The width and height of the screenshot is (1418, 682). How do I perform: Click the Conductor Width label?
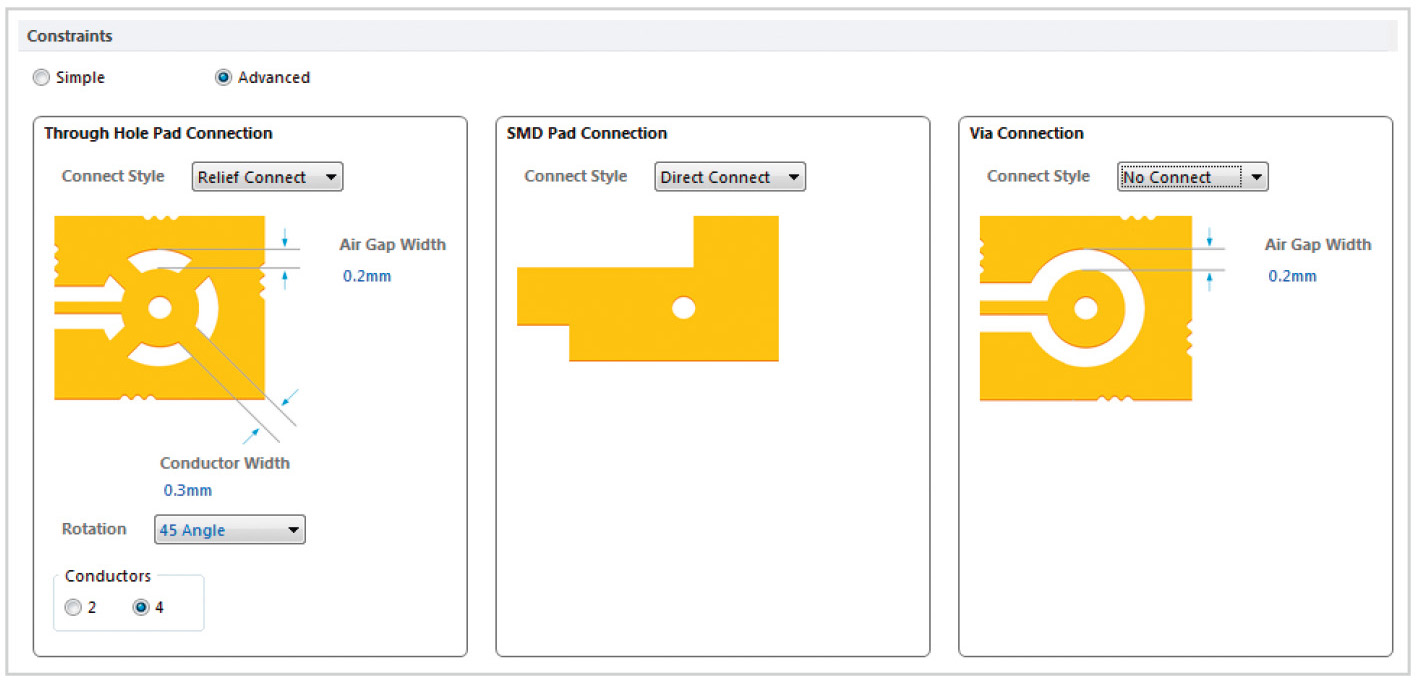[x=225, y=463]
